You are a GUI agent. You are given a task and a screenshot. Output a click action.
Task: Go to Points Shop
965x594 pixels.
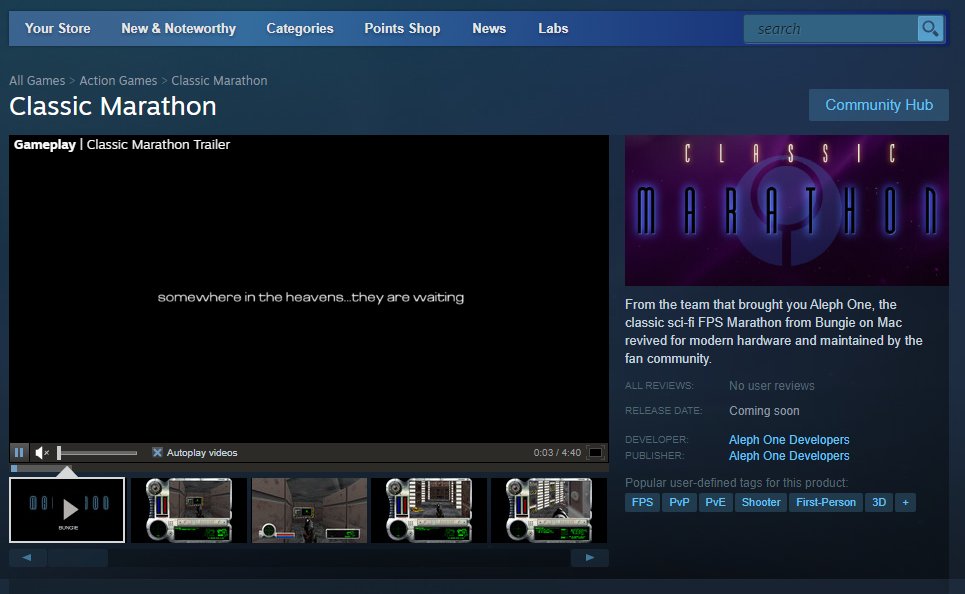(x=402, y=28)
